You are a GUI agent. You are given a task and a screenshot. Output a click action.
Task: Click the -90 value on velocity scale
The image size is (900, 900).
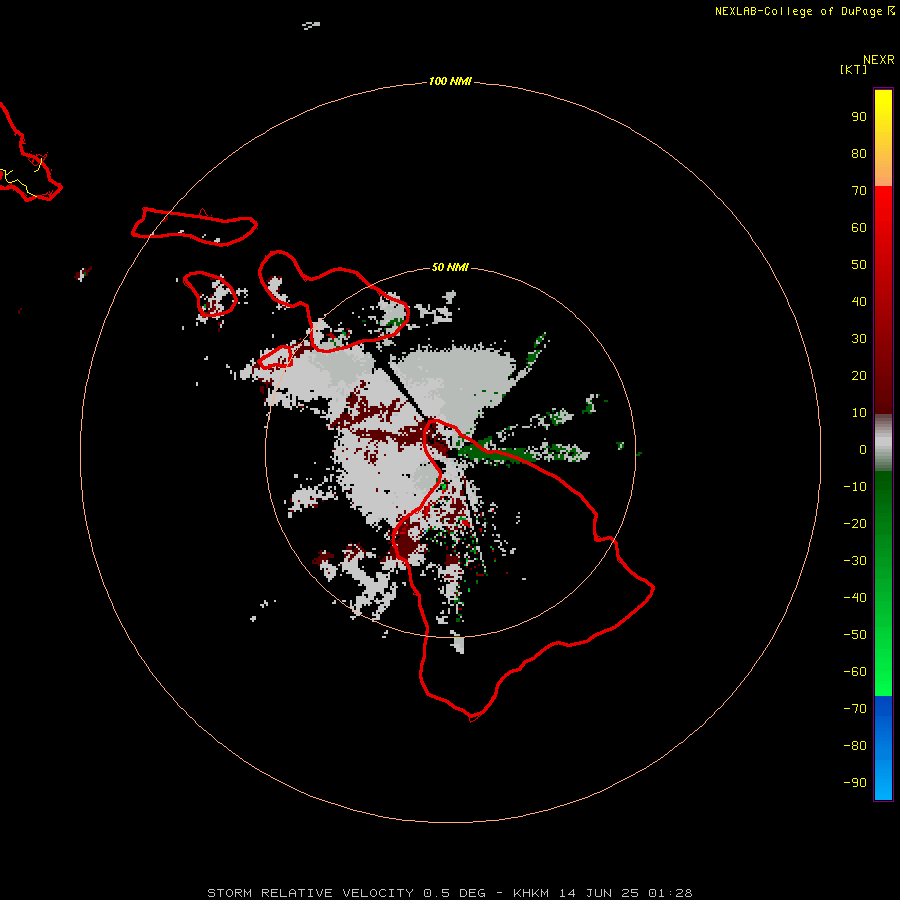point(855,783)
